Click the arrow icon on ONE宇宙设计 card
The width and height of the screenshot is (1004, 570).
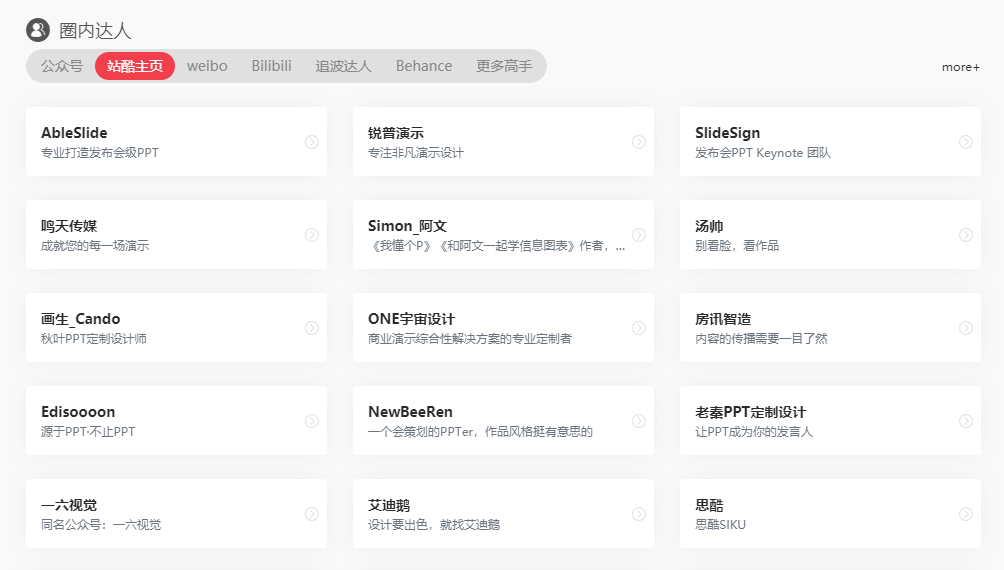point(639,328)
